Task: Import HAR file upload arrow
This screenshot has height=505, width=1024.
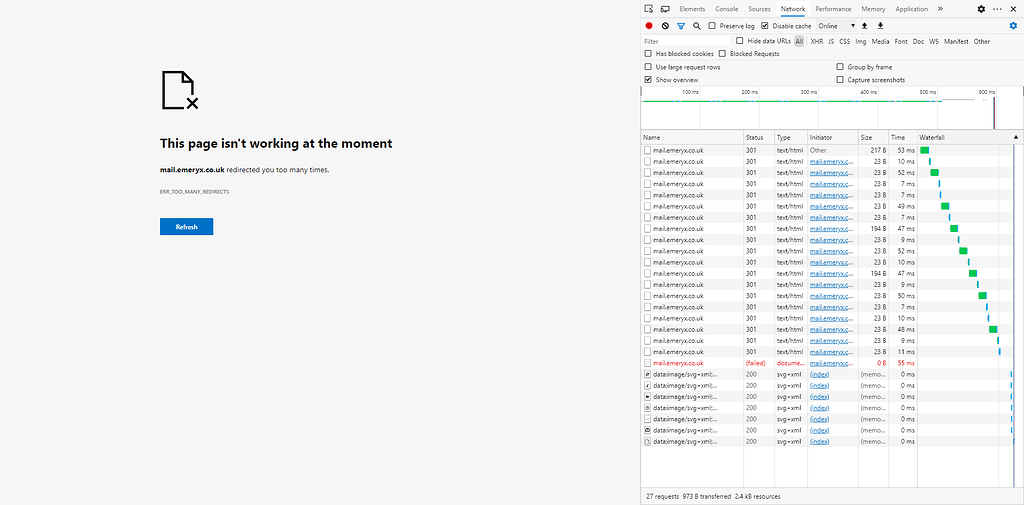Action: (x=865, y=26)
